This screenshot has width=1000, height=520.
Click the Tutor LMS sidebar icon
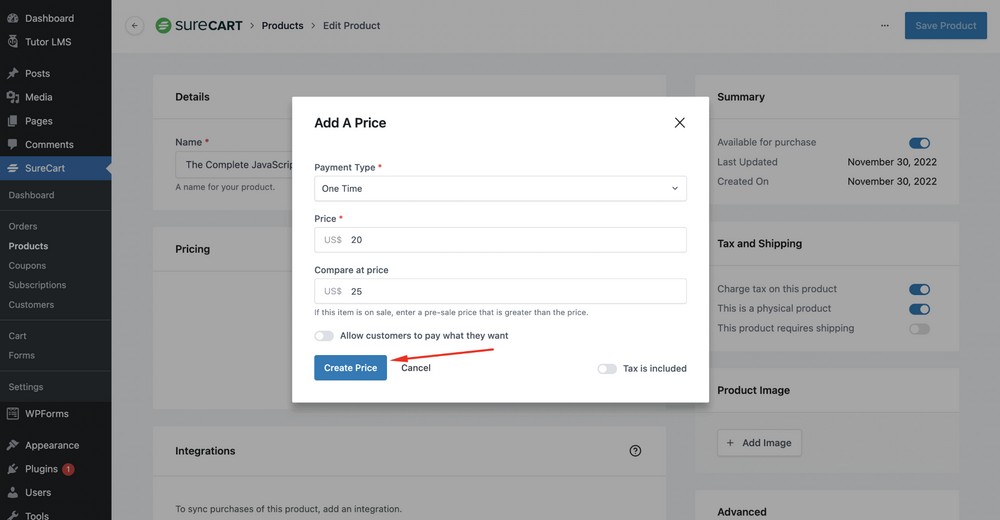13,41
